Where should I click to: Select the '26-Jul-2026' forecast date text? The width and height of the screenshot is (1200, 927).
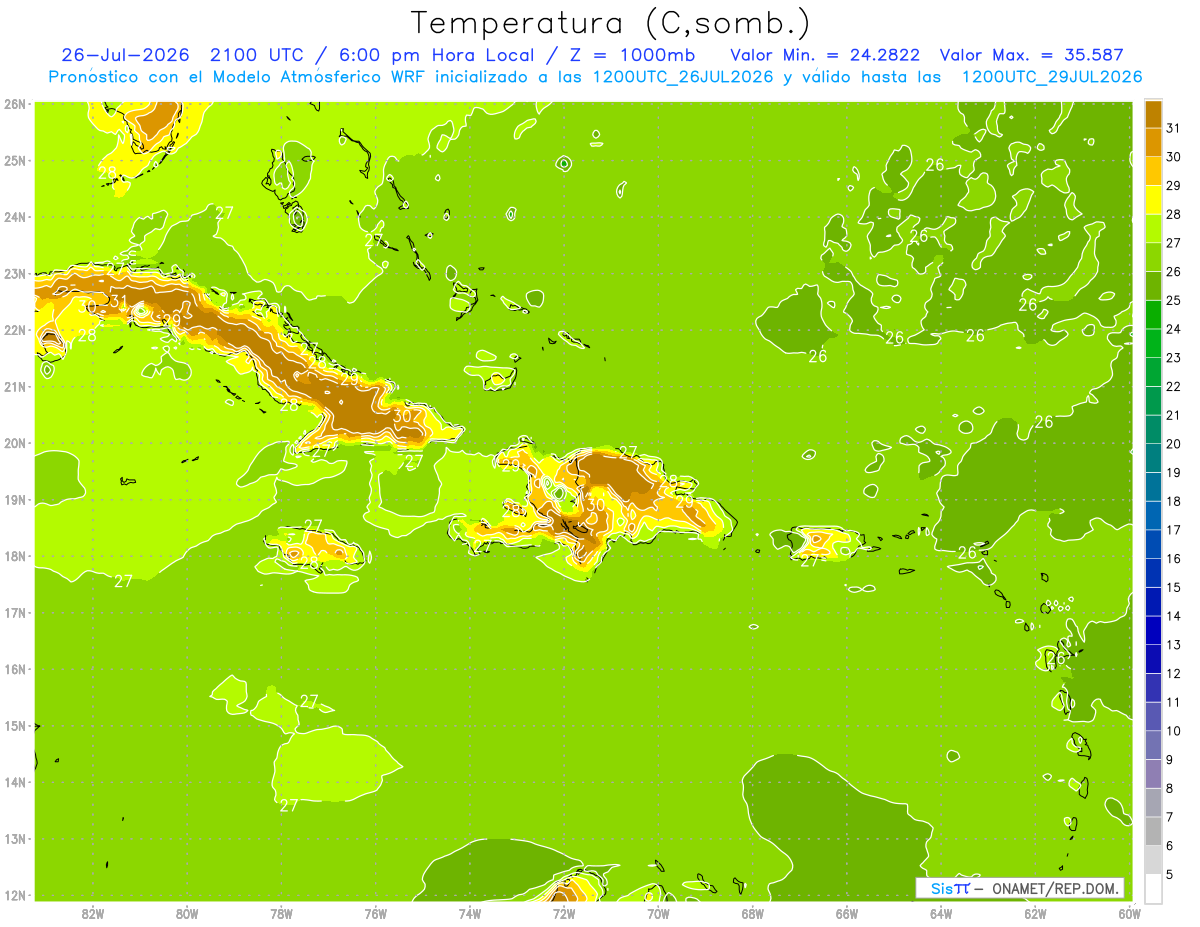125,55
